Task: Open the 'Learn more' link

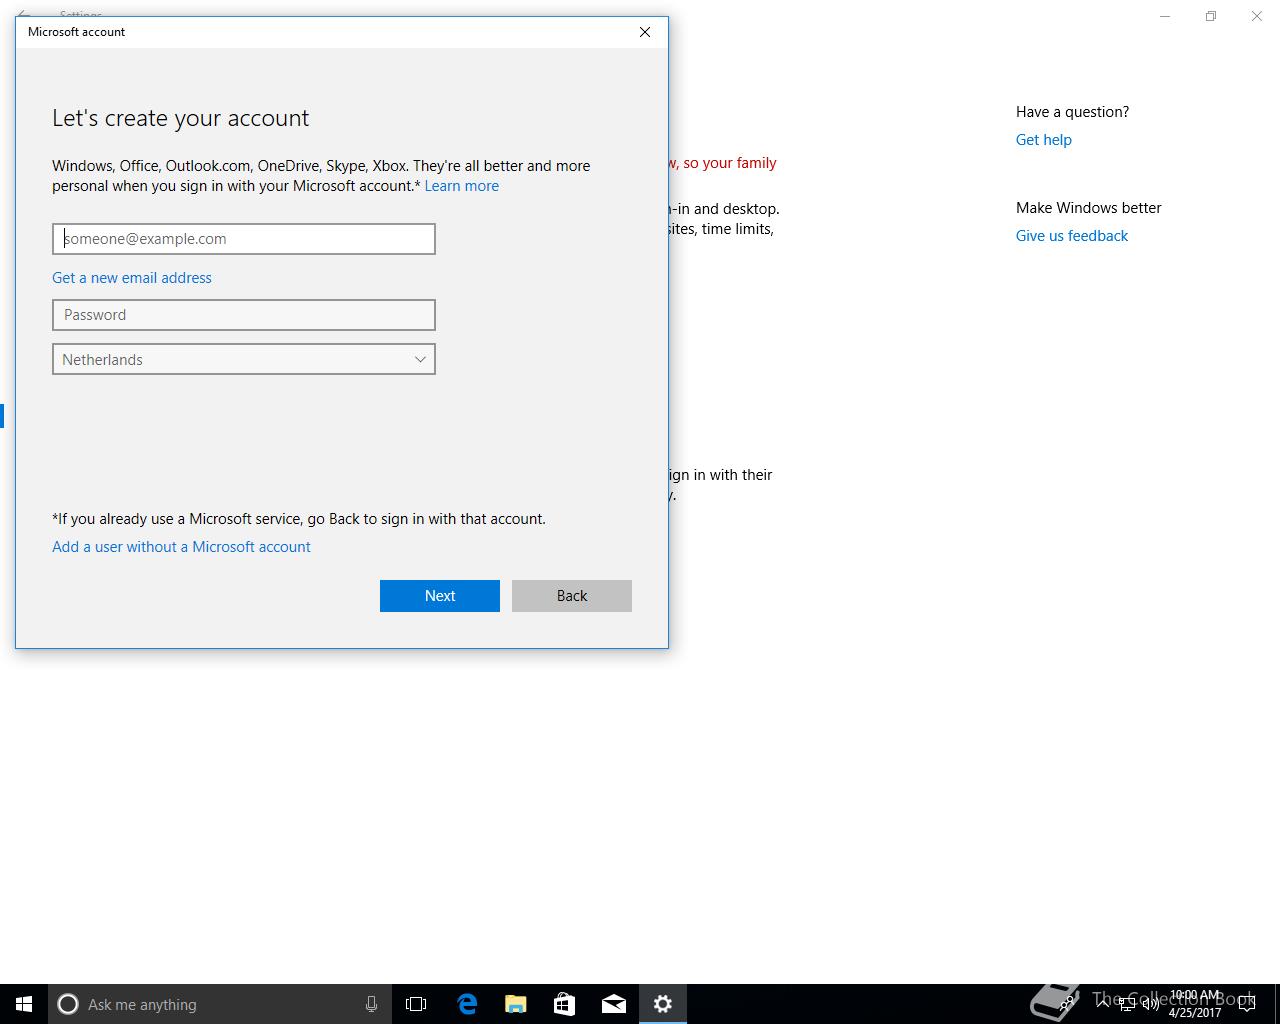Action: 461,186
